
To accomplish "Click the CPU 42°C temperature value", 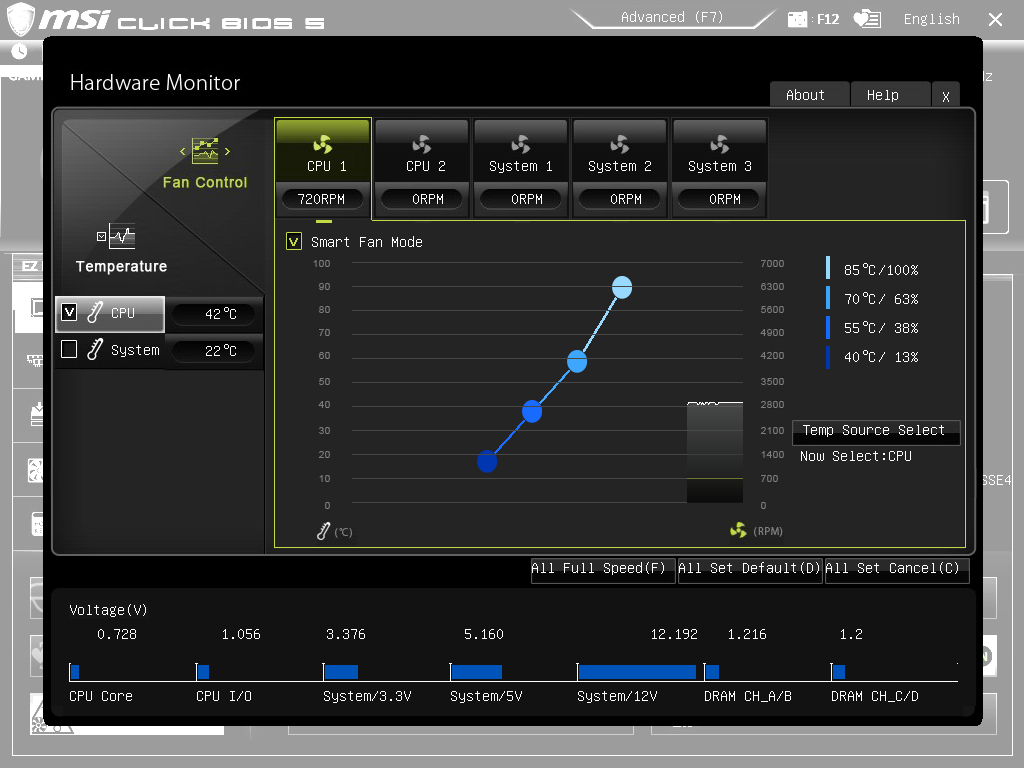I will (214, 314).
